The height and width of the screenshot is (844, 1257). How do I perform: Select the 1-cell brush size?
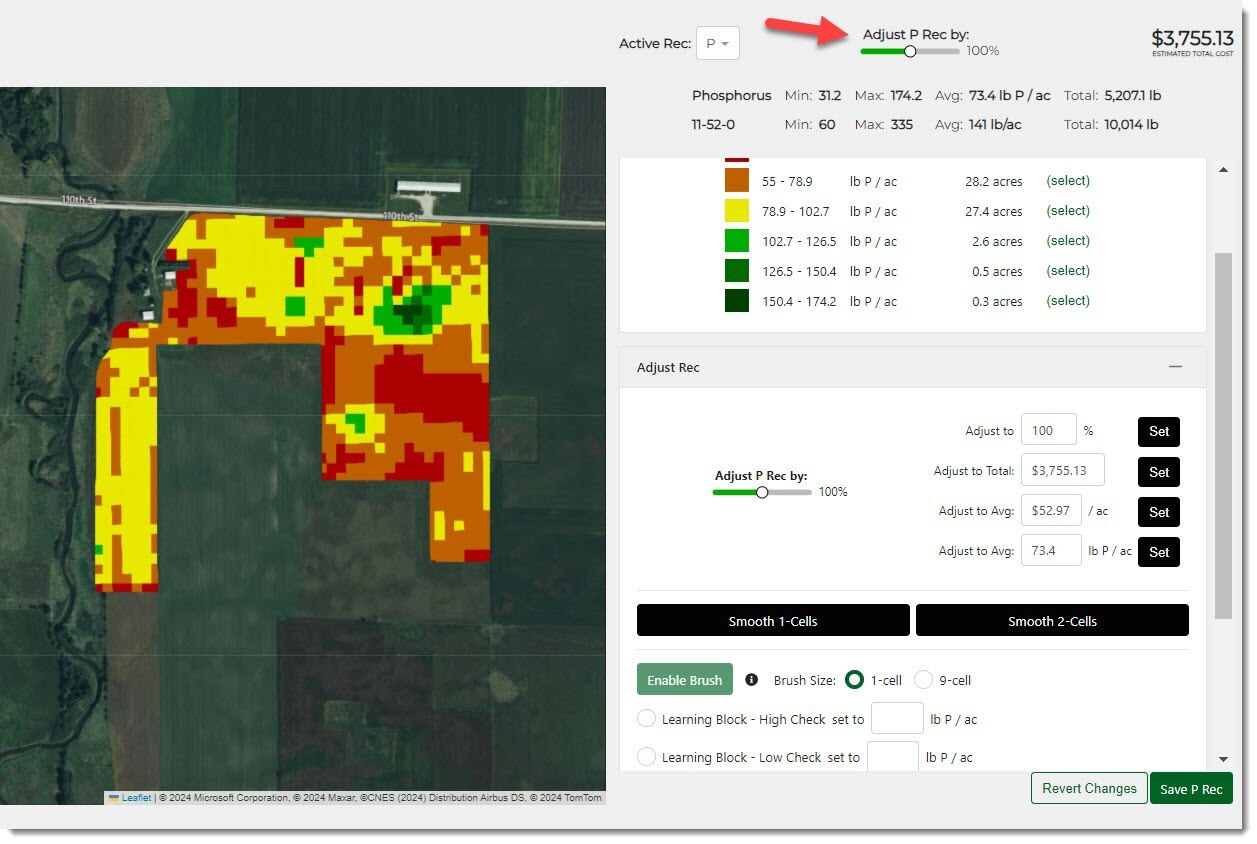click(x=854, y=680)
